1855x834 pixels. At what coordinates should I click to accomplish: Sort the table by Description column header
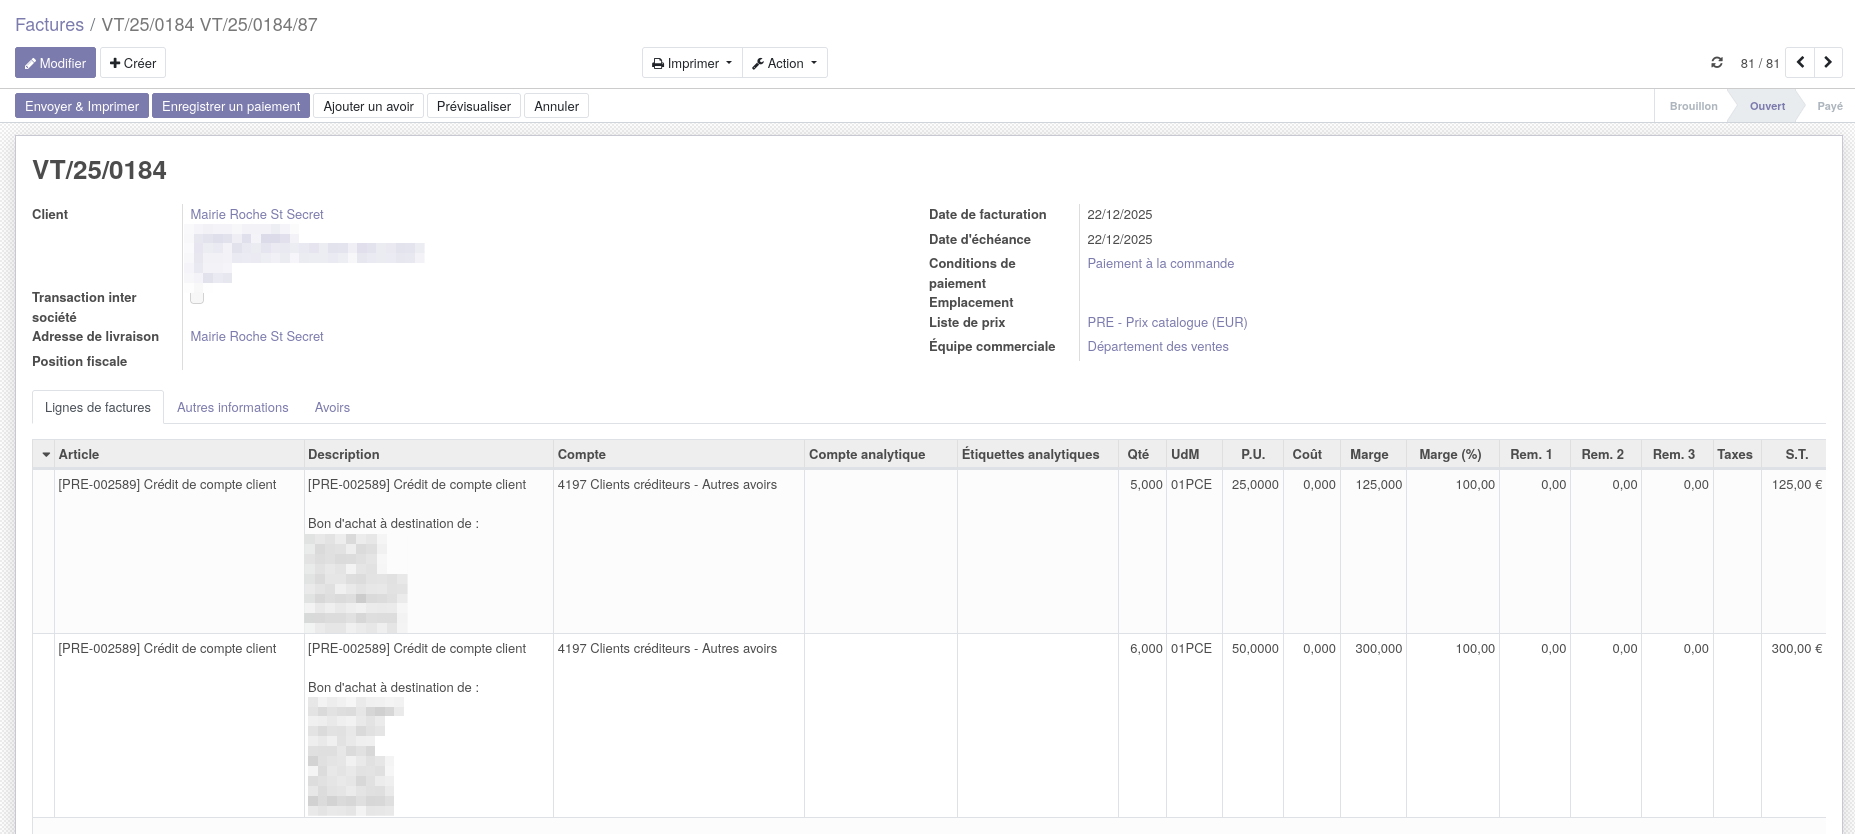pos(344,455)
